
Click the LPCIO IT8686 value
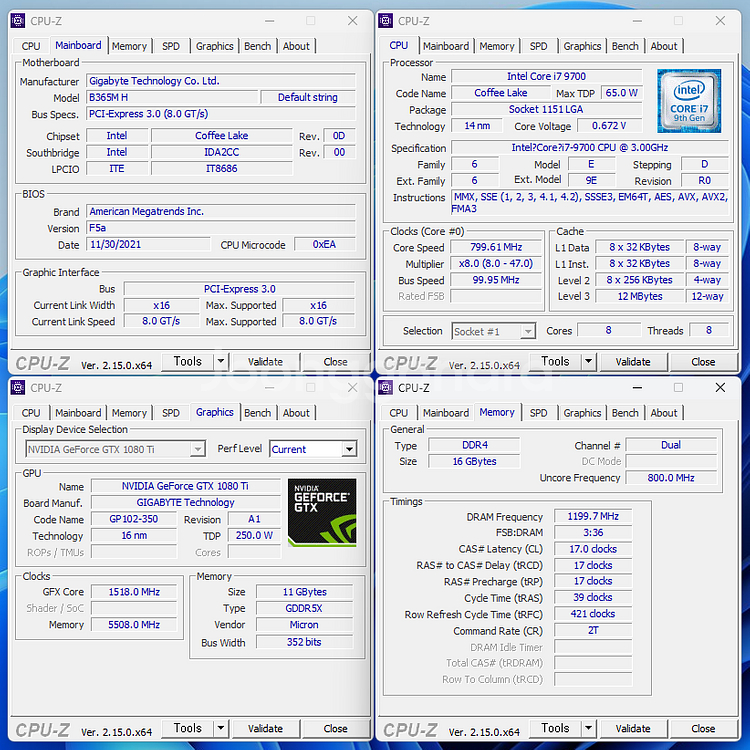coord(221,169)
